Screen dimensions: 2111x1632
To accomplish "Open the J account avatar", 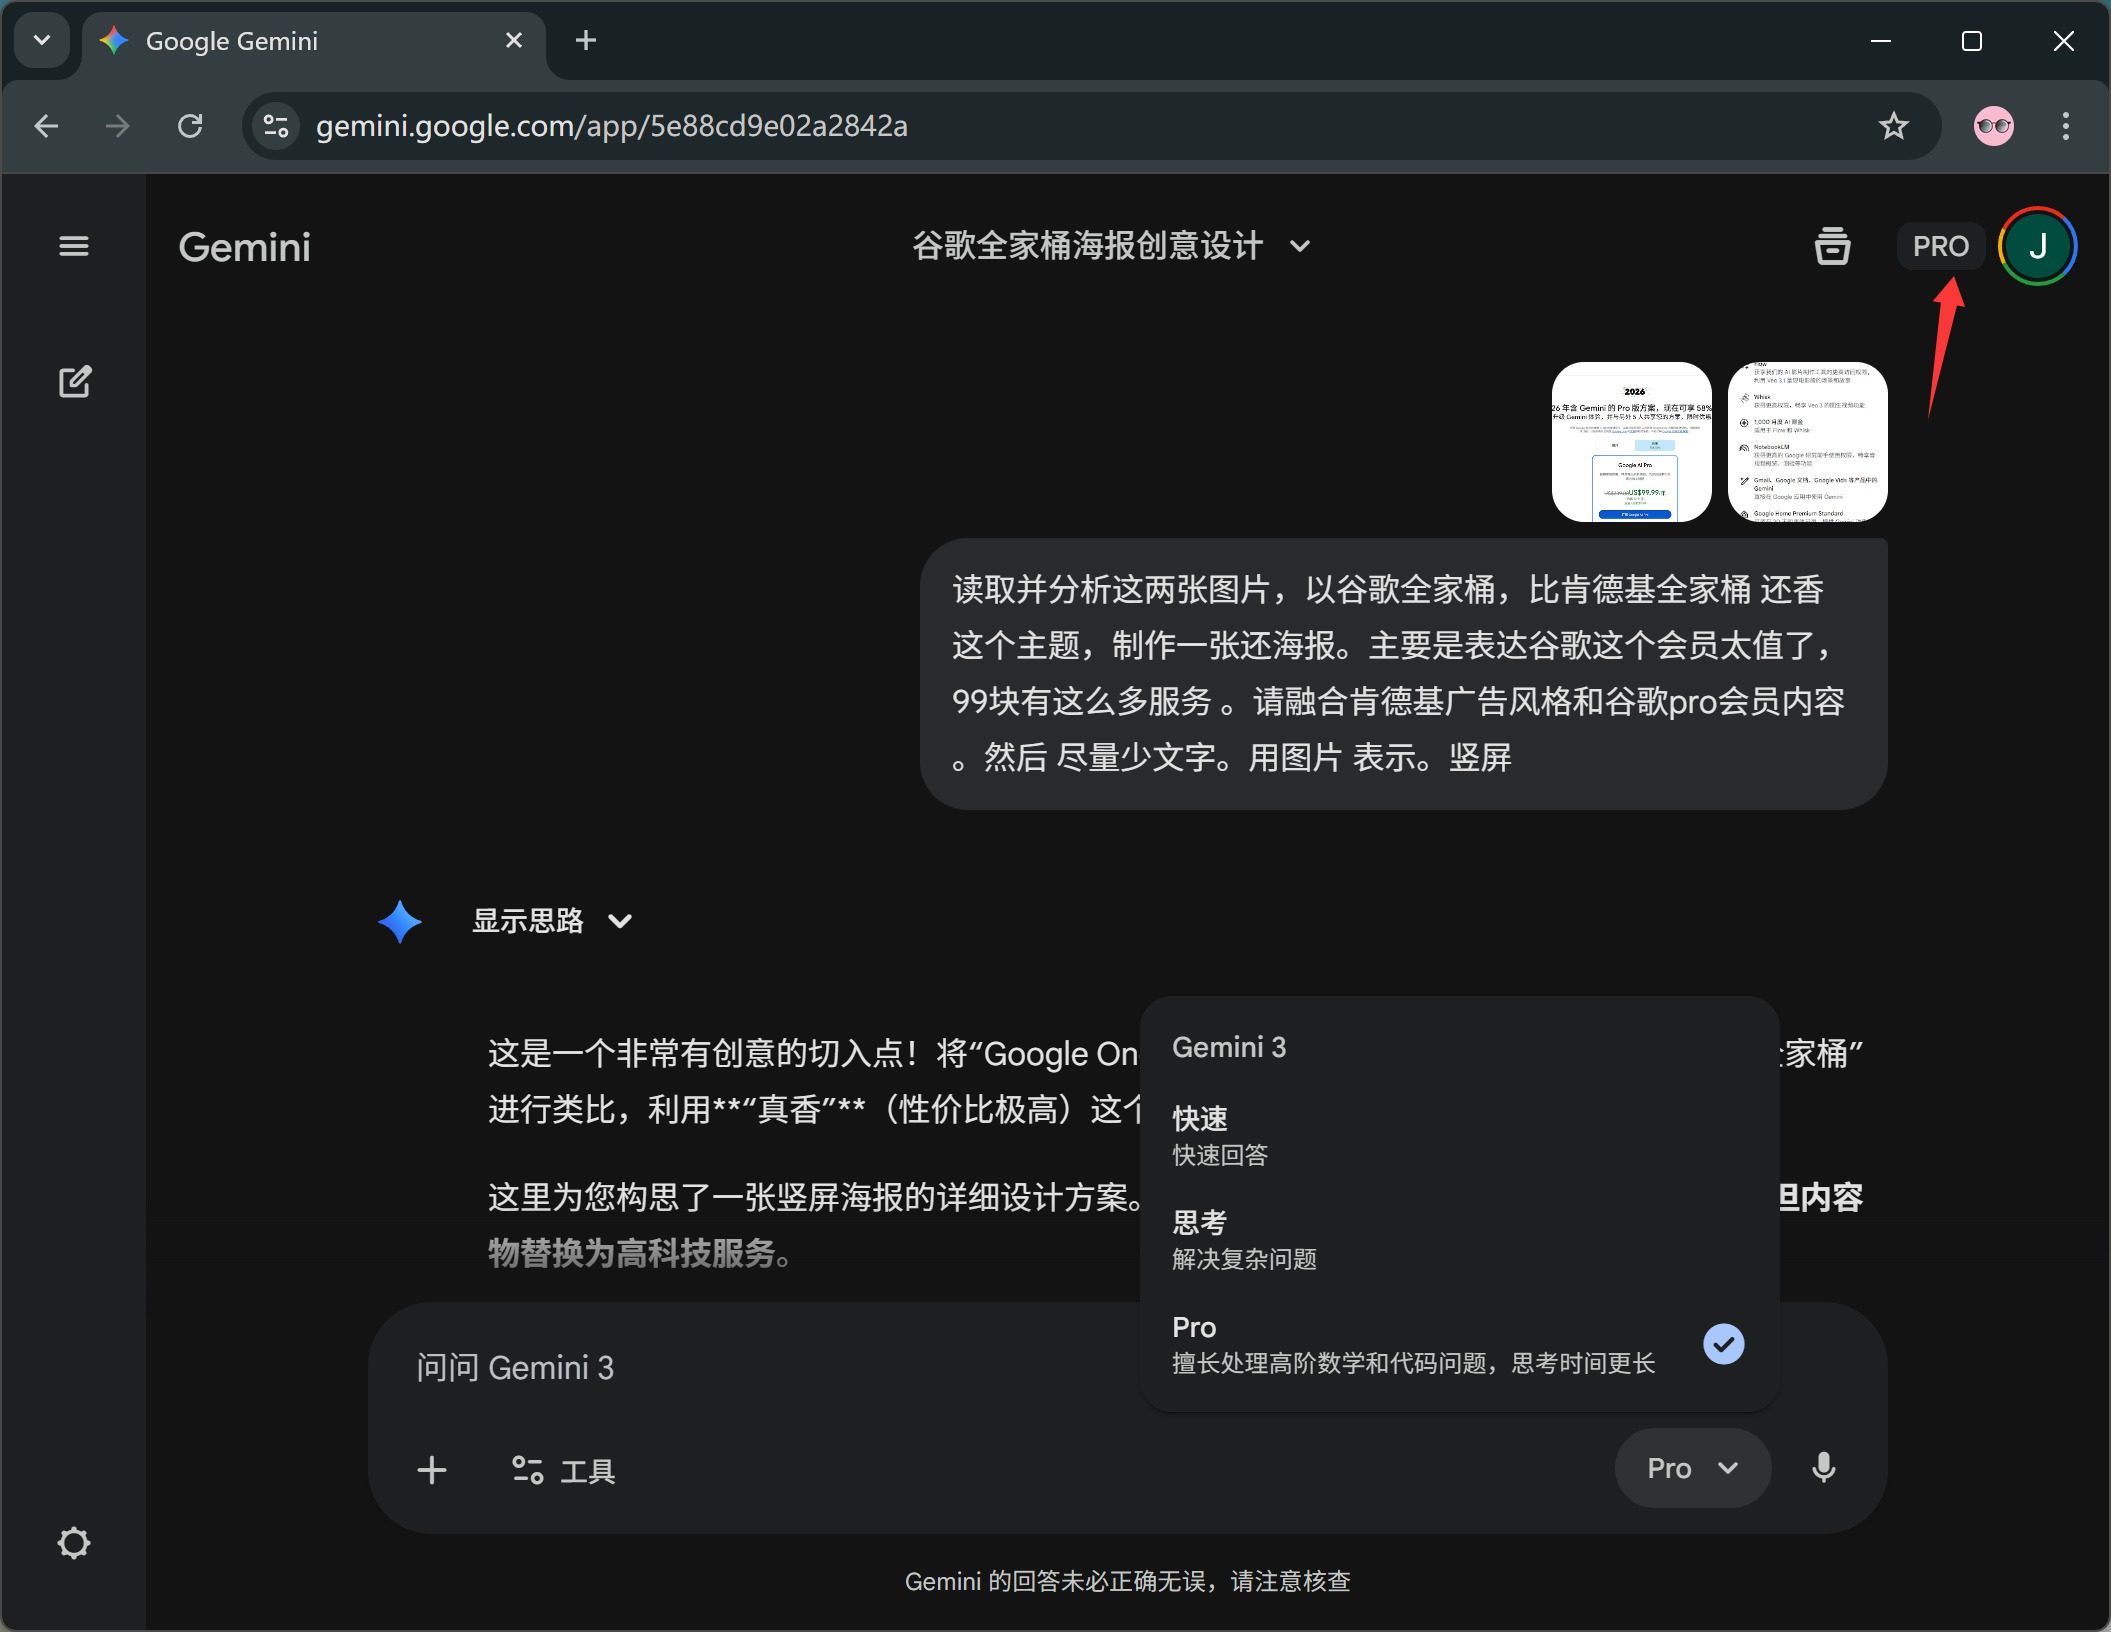I will (2037, 246).
